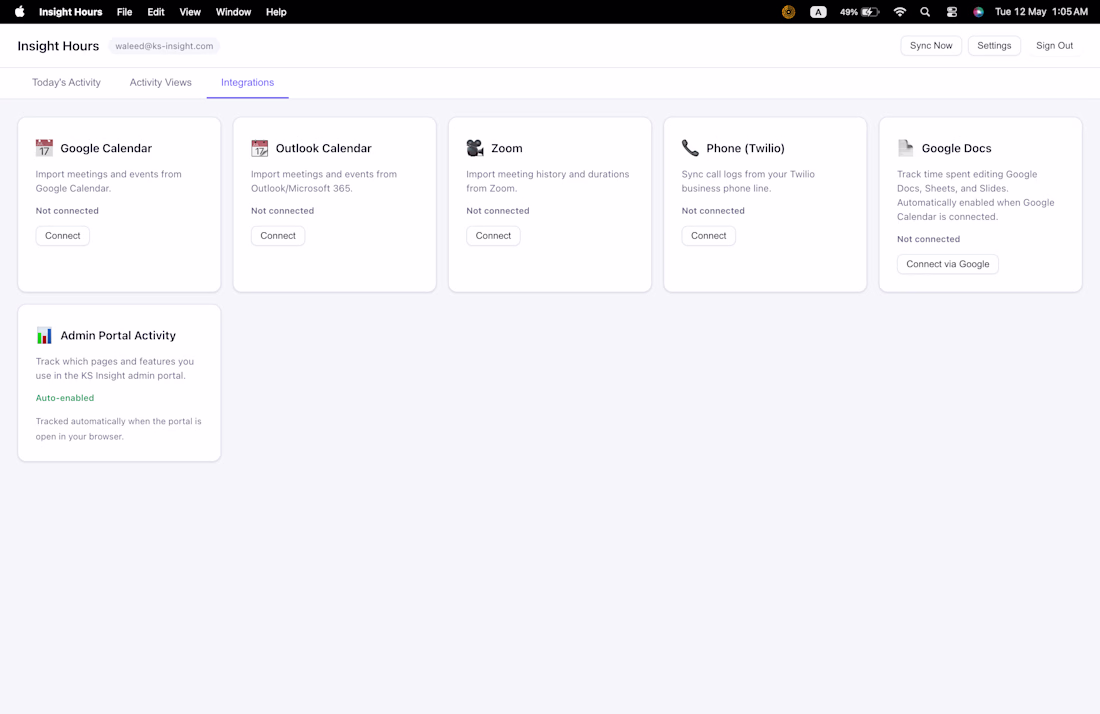This screenshot has height=714, width=1100.
Task: Connect Google Calendar
Action: click(62, 236)
